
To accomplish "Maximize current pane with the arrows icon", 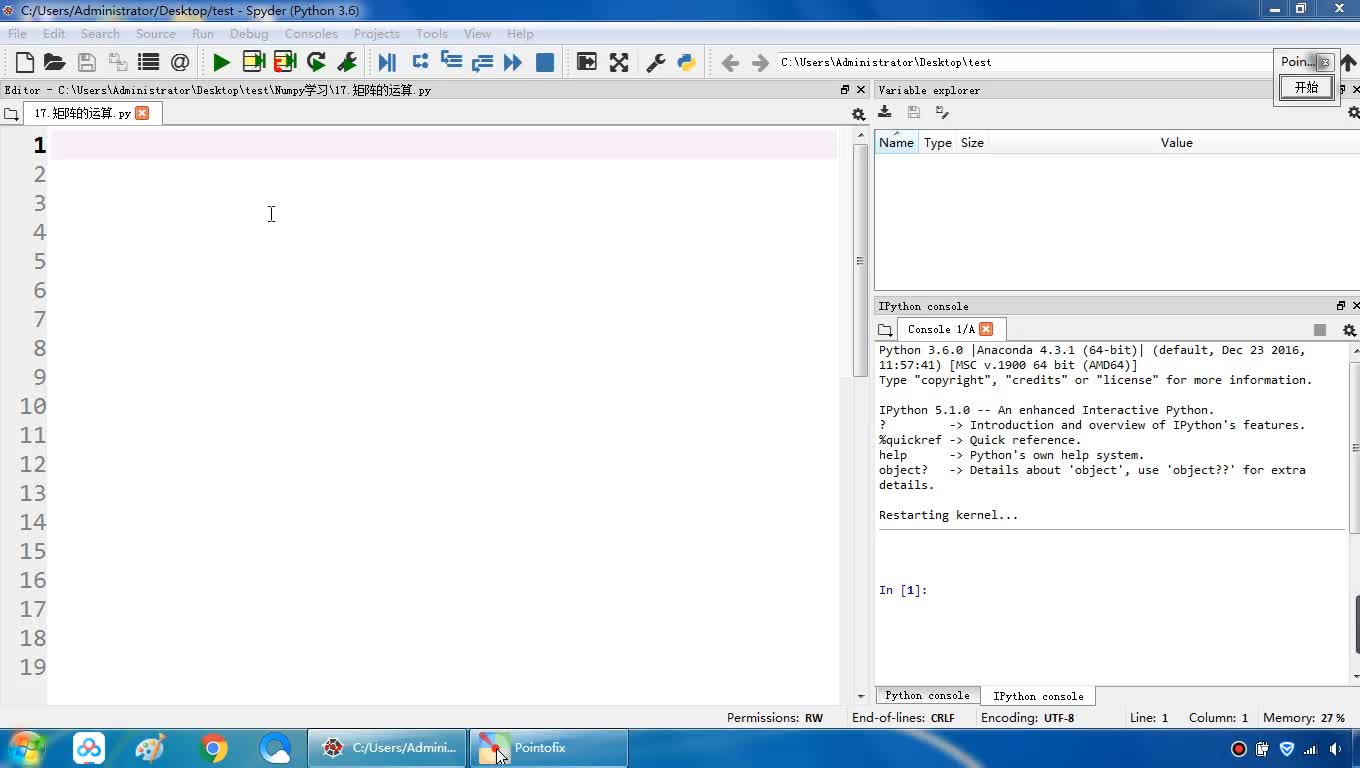I will [x=619, y=62].
